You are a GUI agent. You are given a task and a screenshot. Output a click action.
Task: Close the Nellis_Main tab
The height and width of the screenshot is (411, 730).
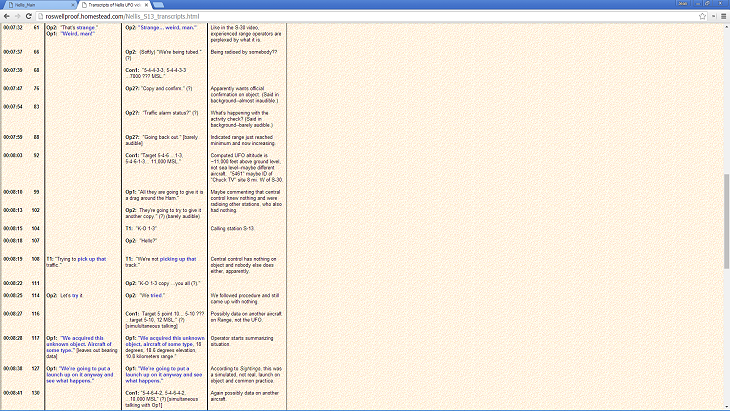[71, 5]
